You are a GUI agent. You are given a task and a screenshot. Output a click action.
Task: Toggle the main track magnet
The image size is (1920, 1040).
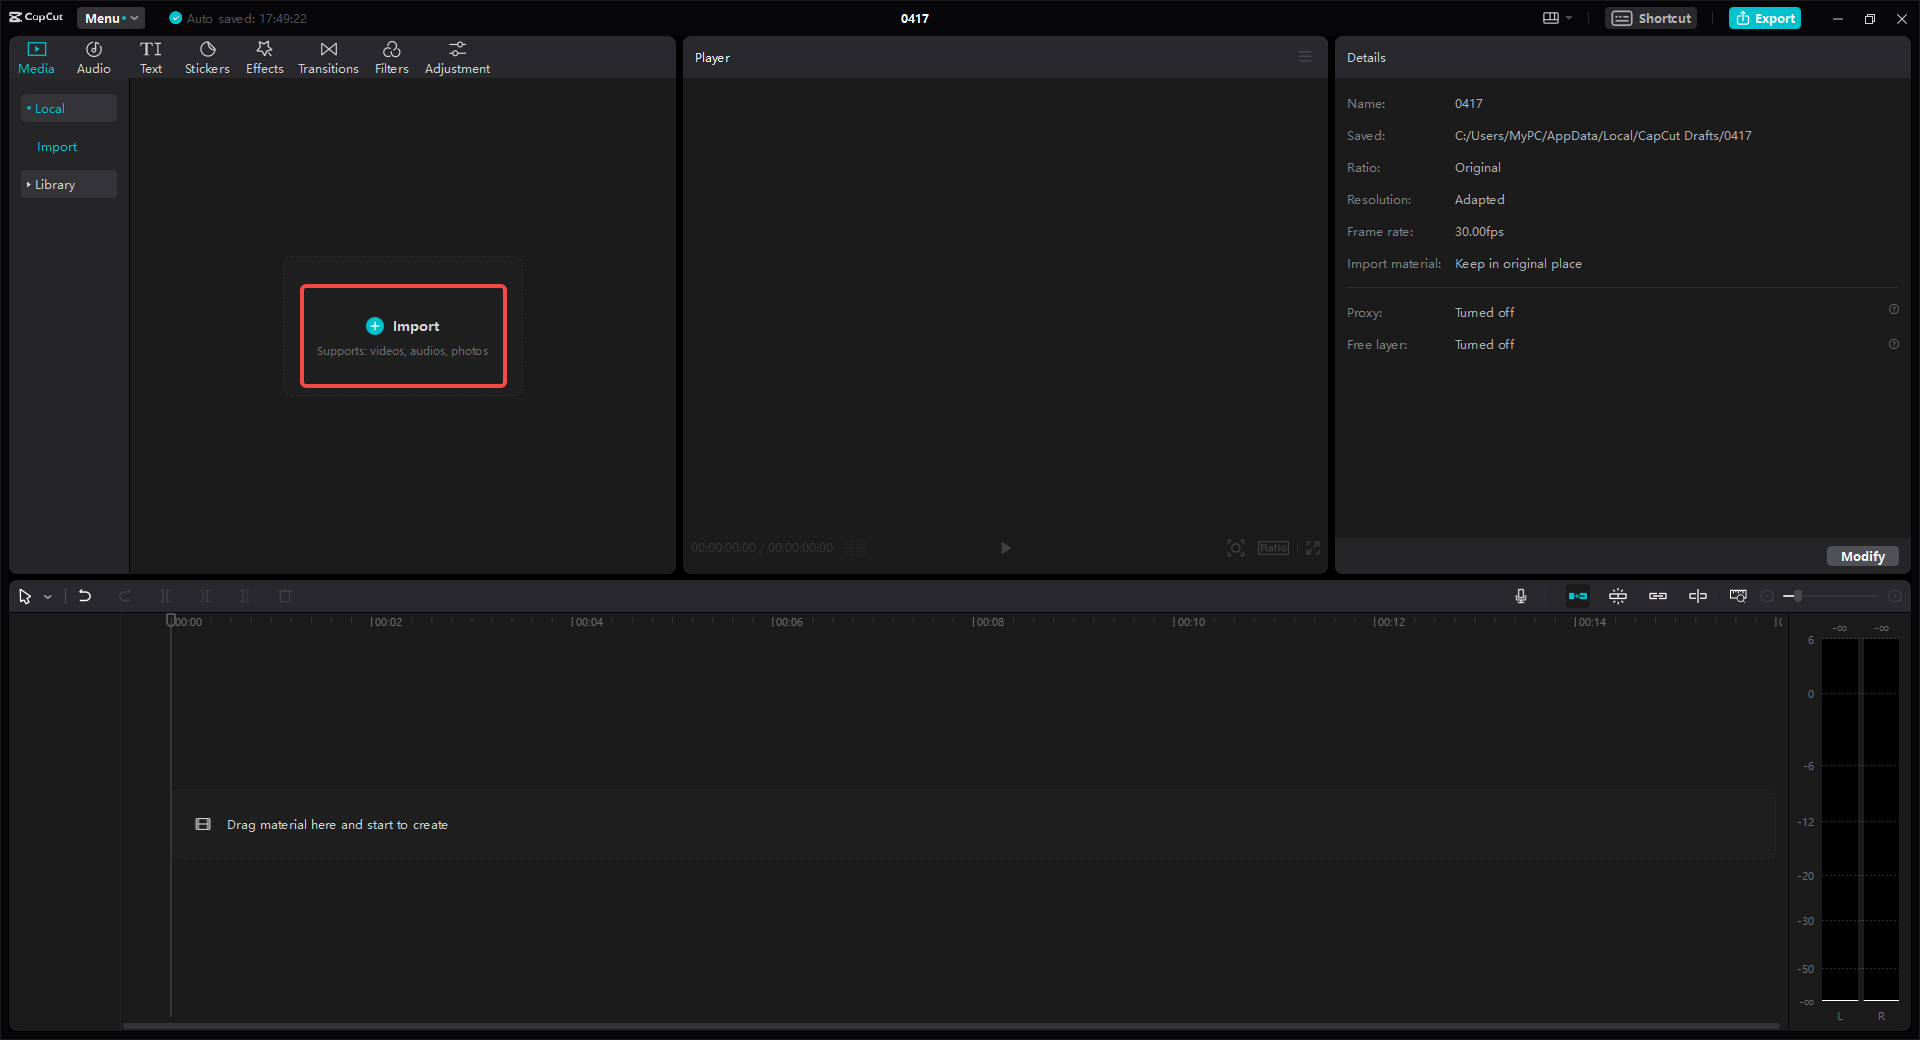coord(1578,596)
